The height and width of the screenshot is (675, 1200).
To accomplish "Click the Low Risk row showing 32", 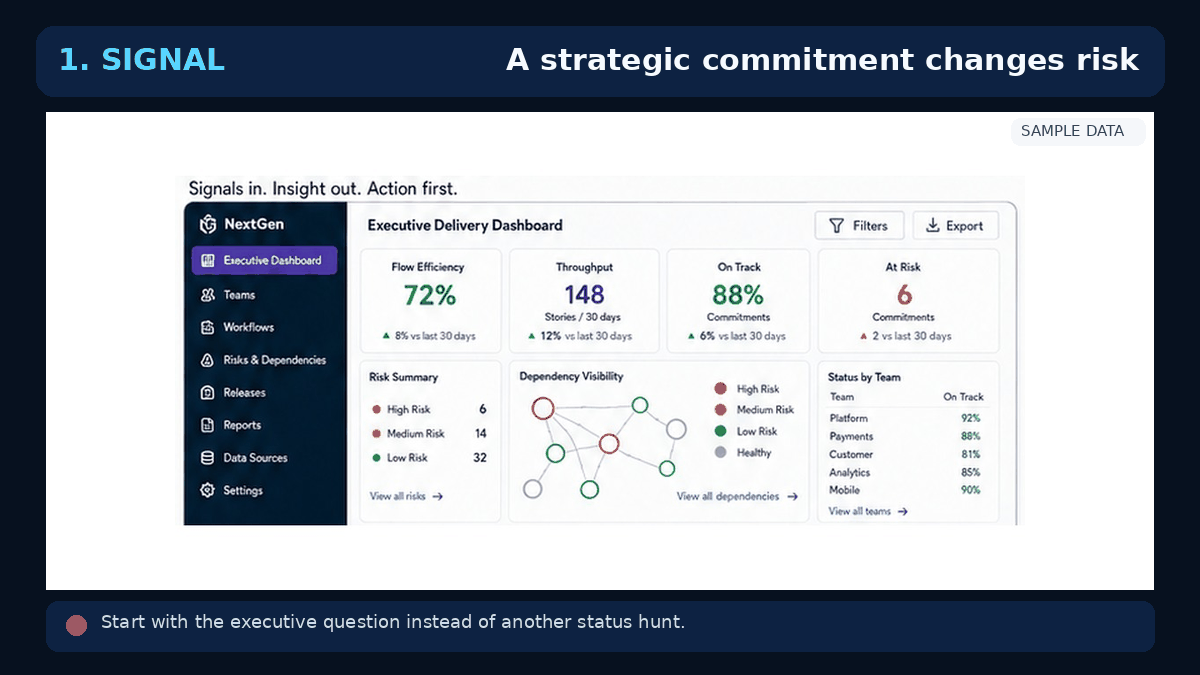I will coord(429,458).
